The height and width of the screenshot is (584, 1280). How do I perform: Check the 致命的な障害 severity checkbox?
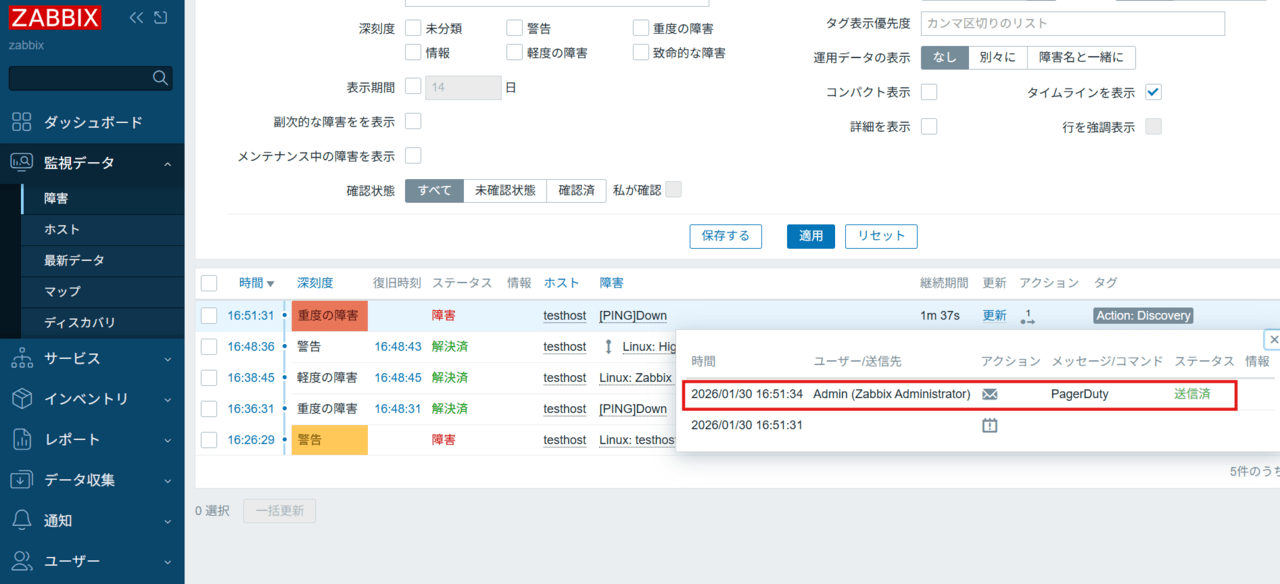[x=641, y=52]
